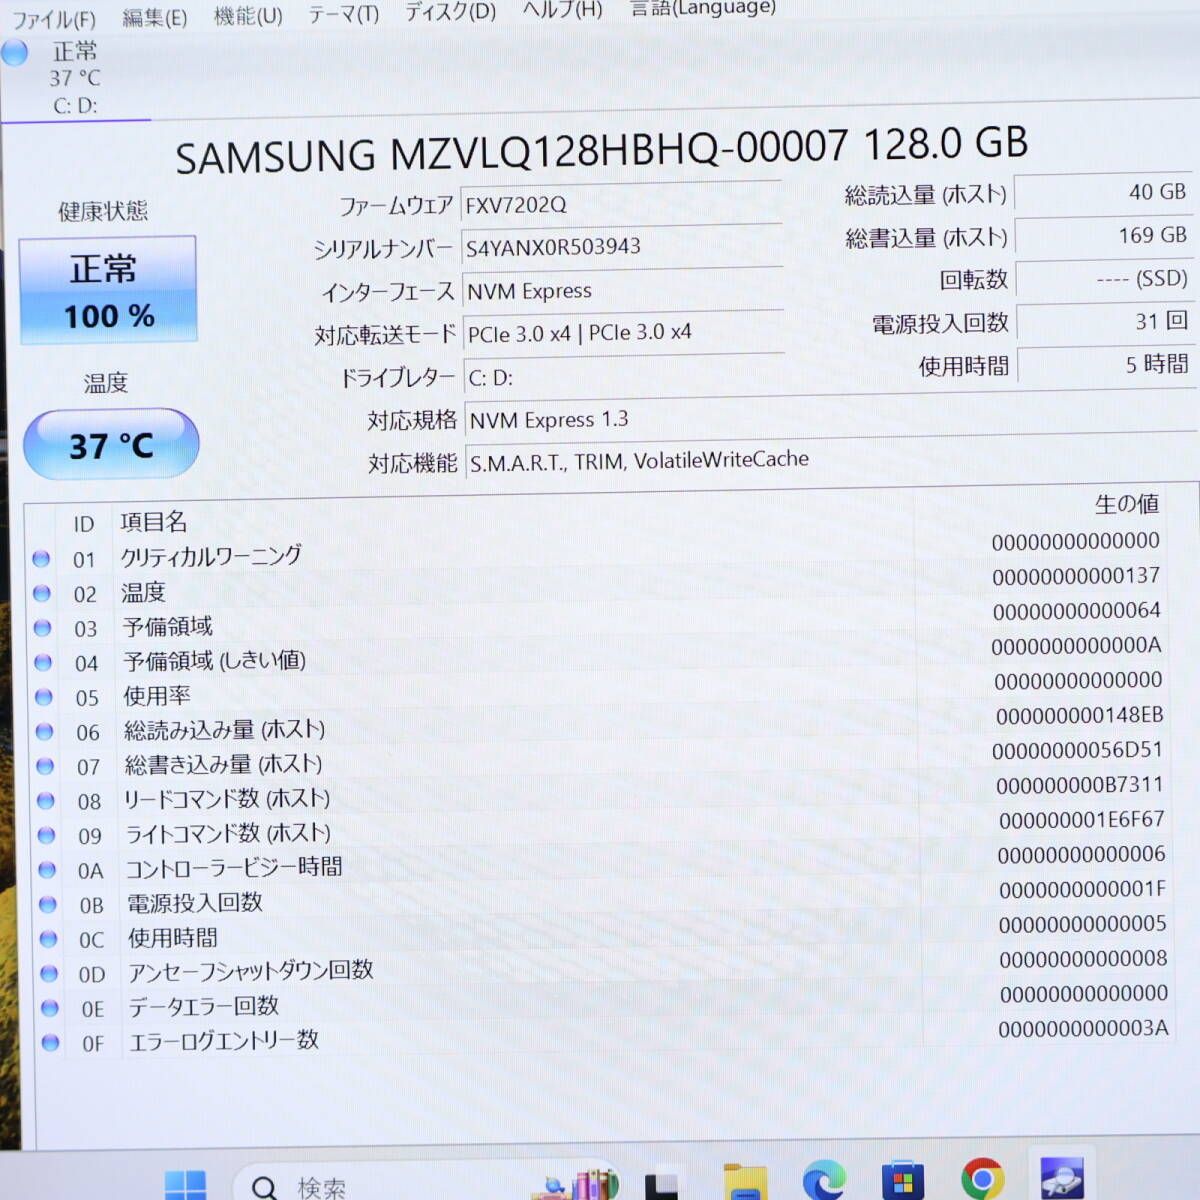This screenshot has width=1200, height=1200.
Task: Open the ディスク(D) menu
Action: pos(450,12)
